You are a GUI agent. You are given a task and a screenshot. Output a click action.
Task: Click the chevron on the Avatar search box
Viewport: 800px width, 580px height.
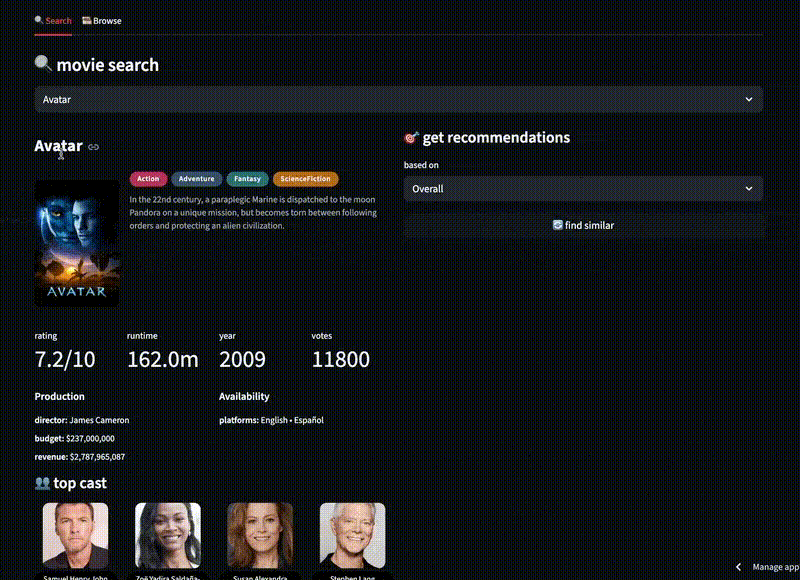click(748, 99)
